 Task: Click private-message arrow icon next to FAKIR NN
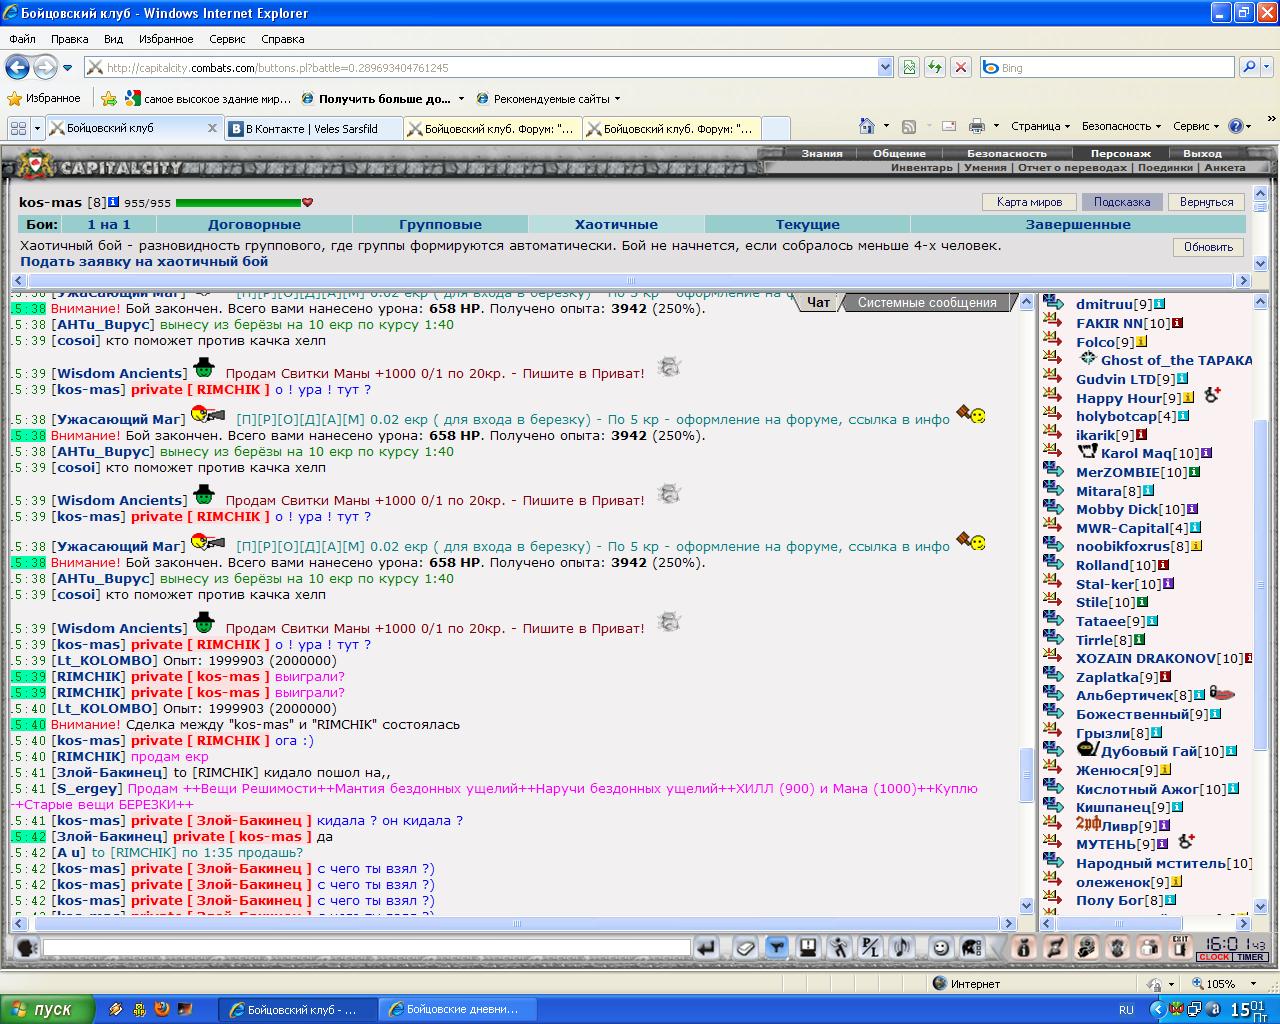(1053, 322)
